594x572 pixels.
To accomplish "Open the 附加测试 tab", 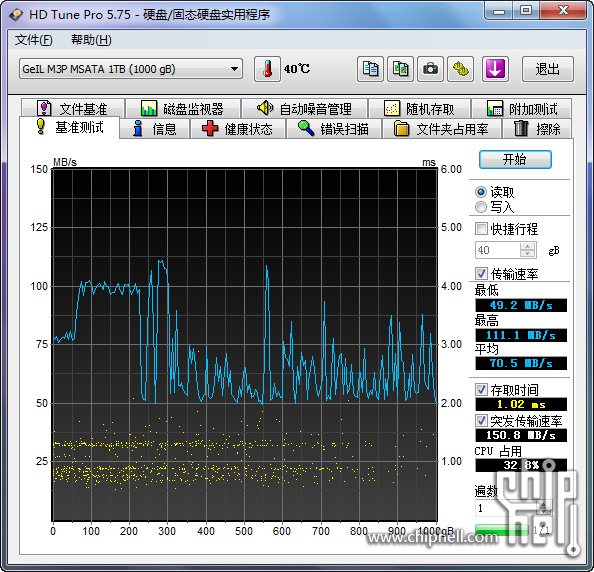I will pos(522,109).
